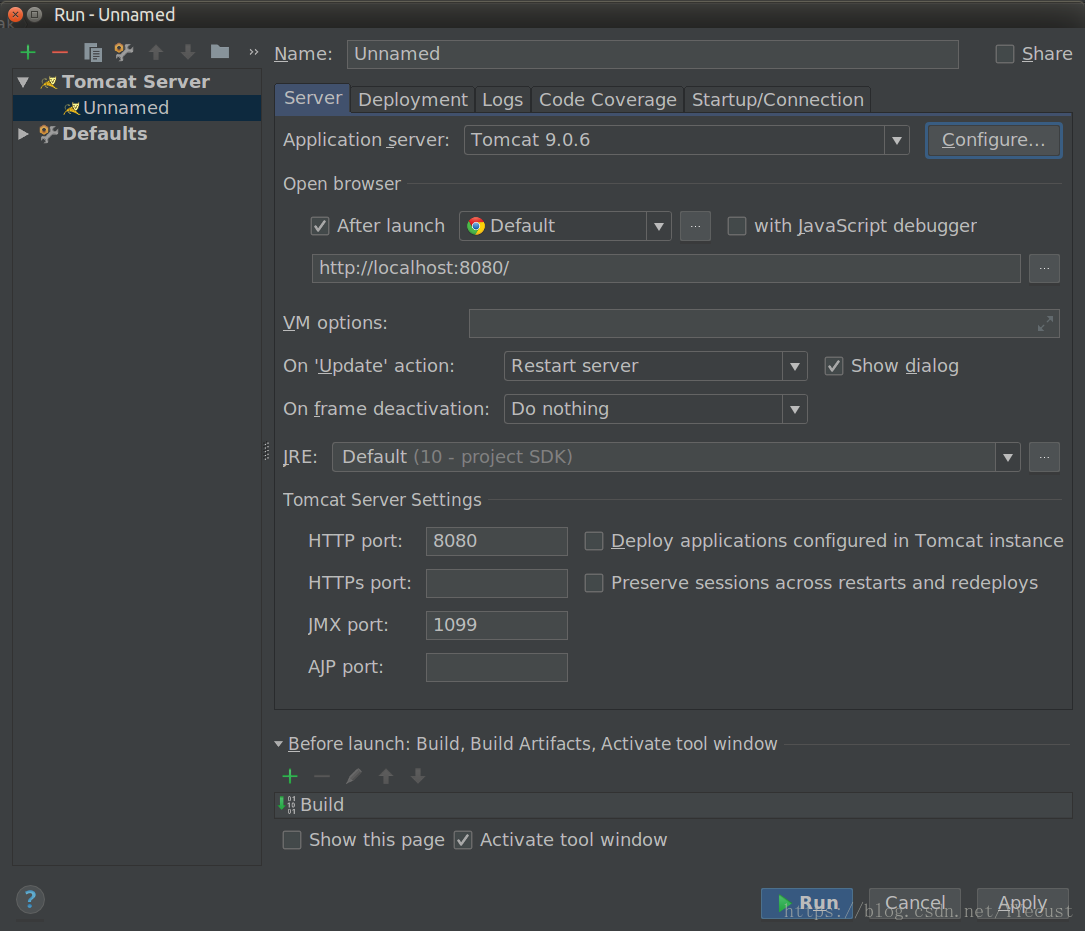The width and height of the screenshot is (1085, 931).
Task: Show more toolbar actions chevron
Action: click(253, 52)
